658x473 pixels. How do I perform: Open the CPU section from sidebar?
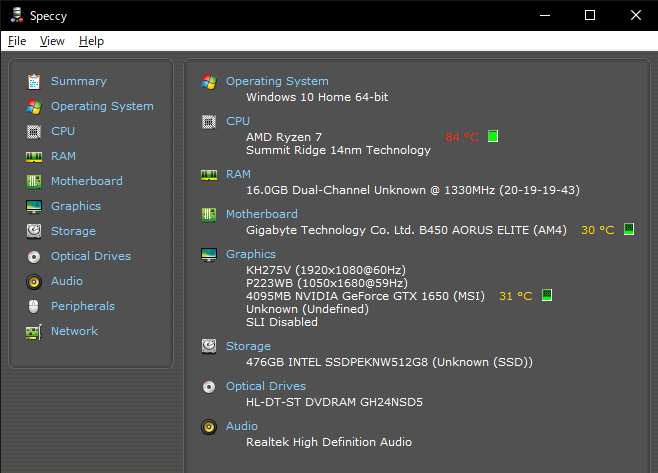tap(63, 131)
